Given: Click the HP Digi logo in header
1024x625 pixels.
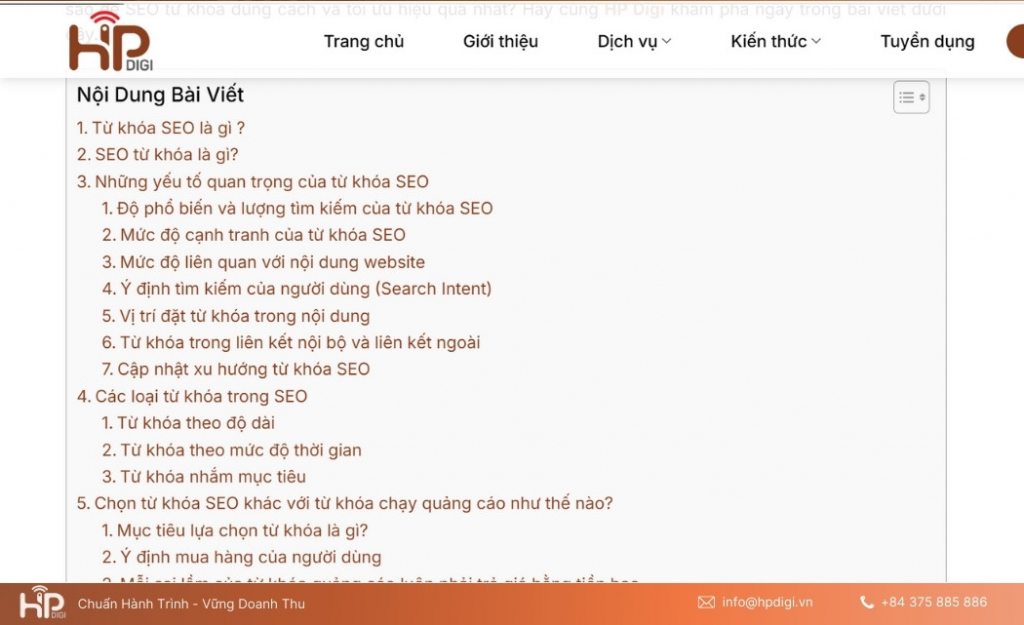Looking at the screenshot, I should tap(110, 41).
